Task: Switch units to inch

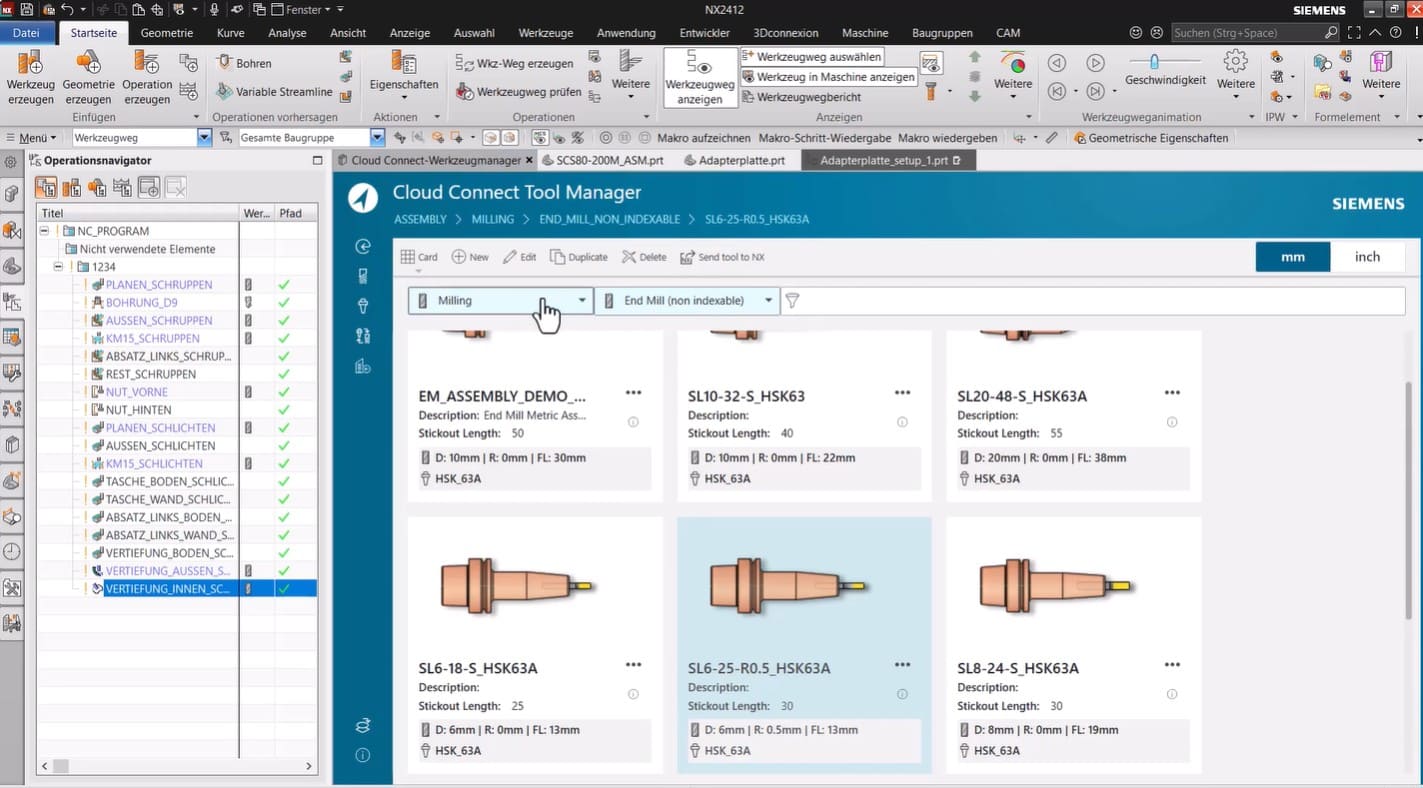Action: click(1366, 257)
